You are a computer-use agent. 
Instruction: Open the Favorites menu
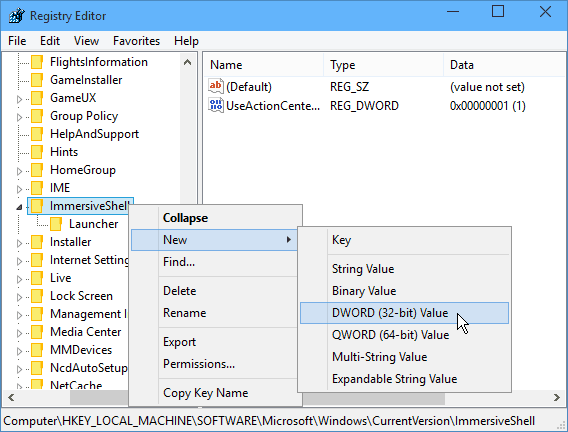(x=136, y=41)
